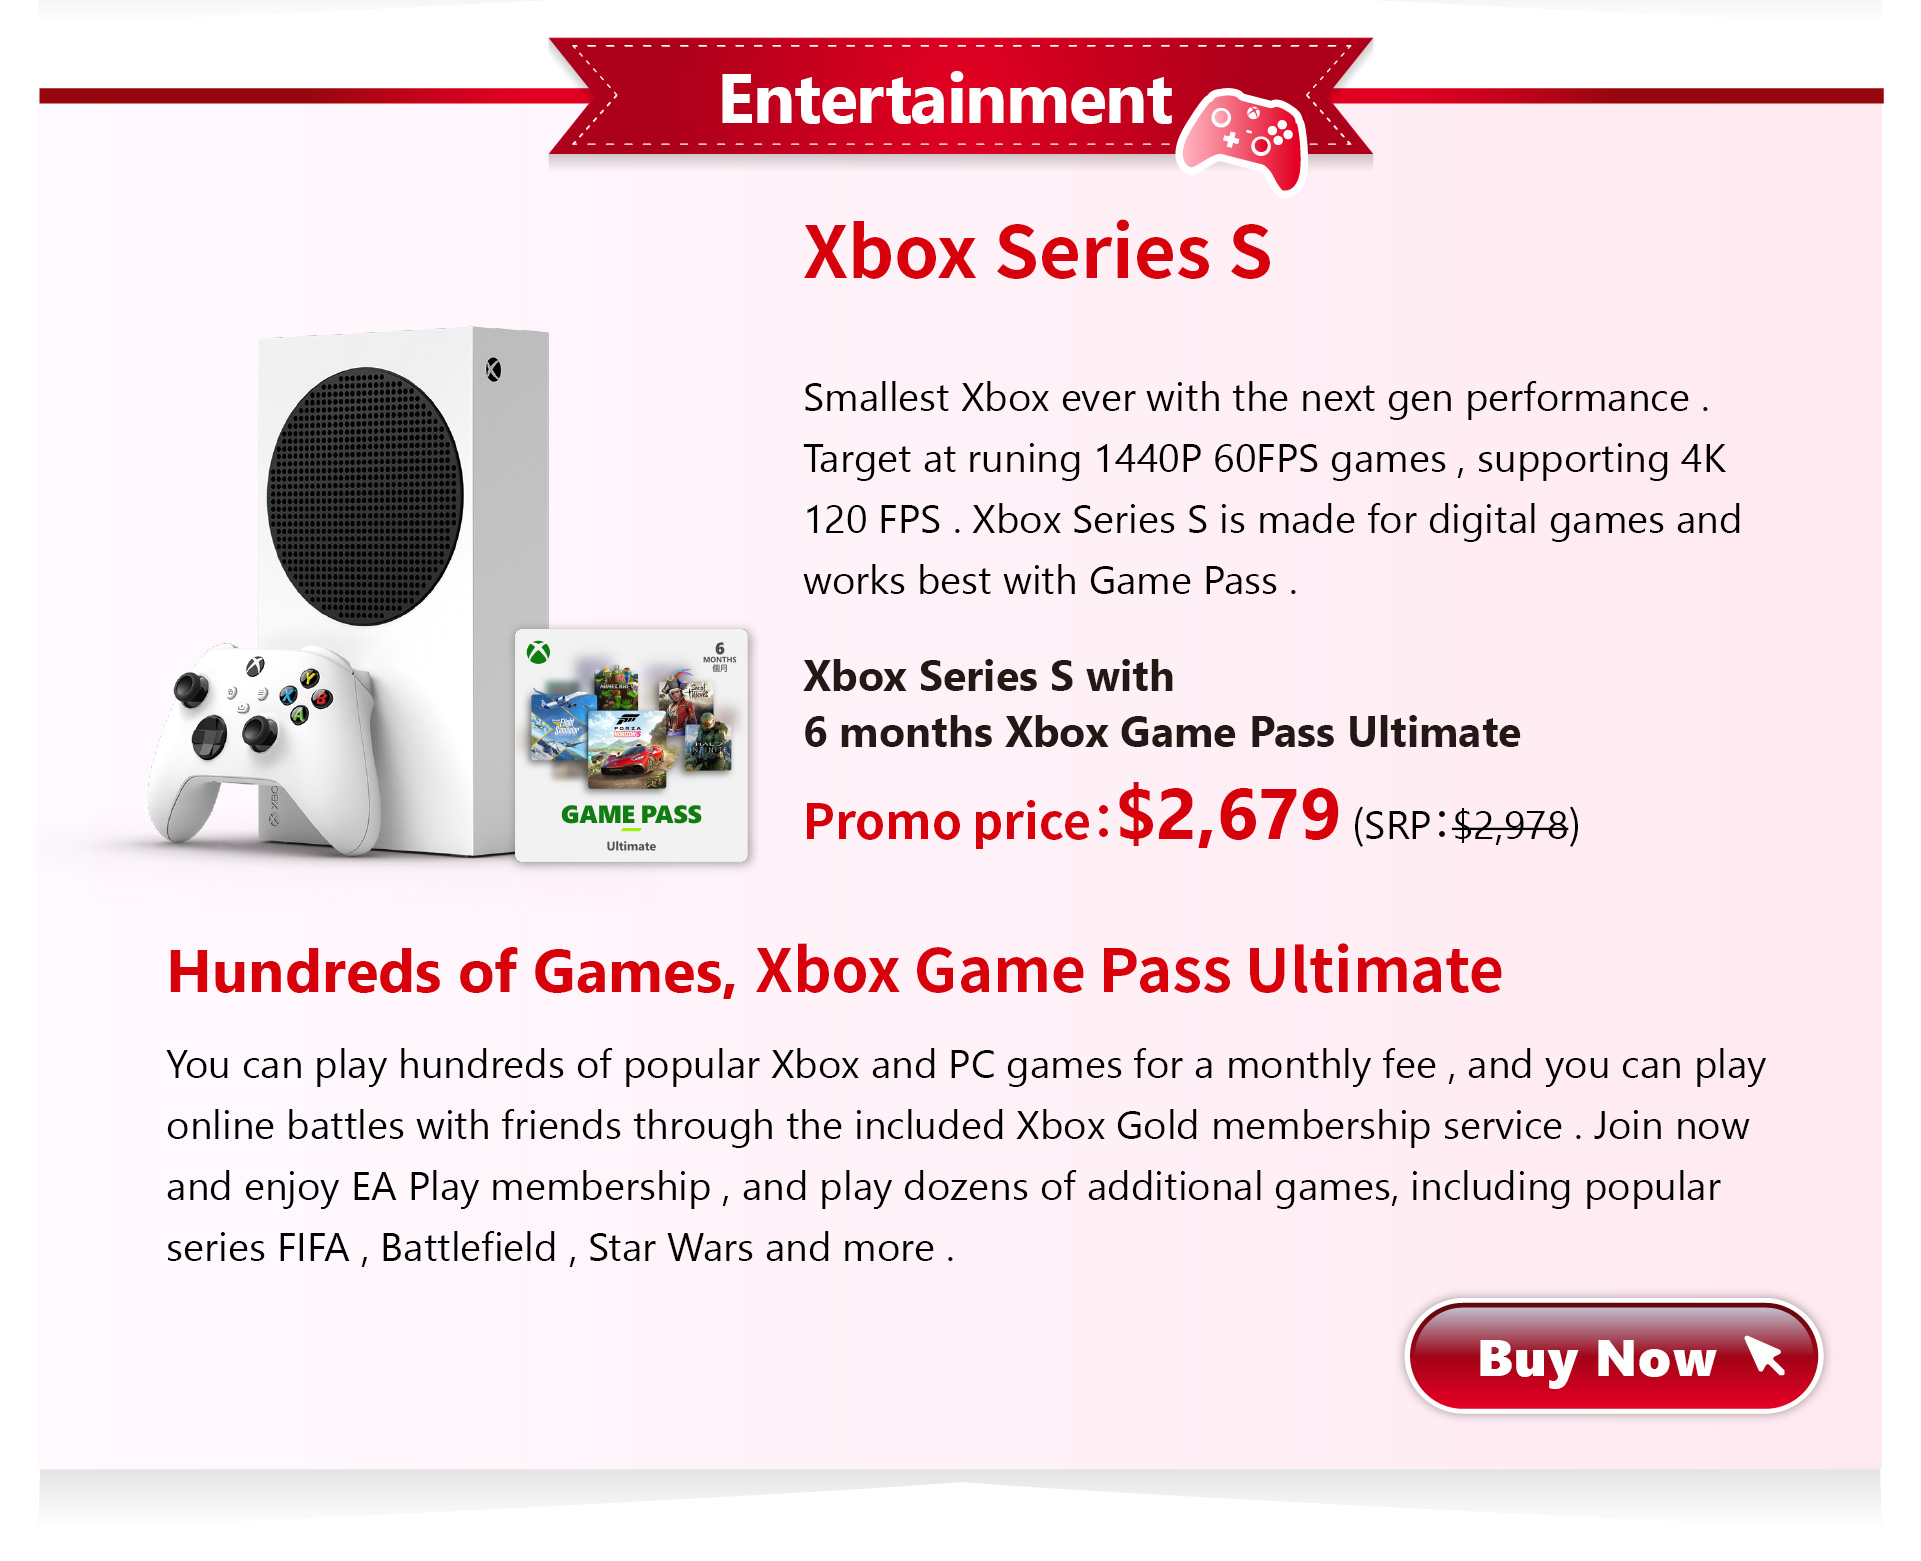Click the game controller icon on banner
The width and height of the screenshot is (1921, 1561).
point(1242,140)
